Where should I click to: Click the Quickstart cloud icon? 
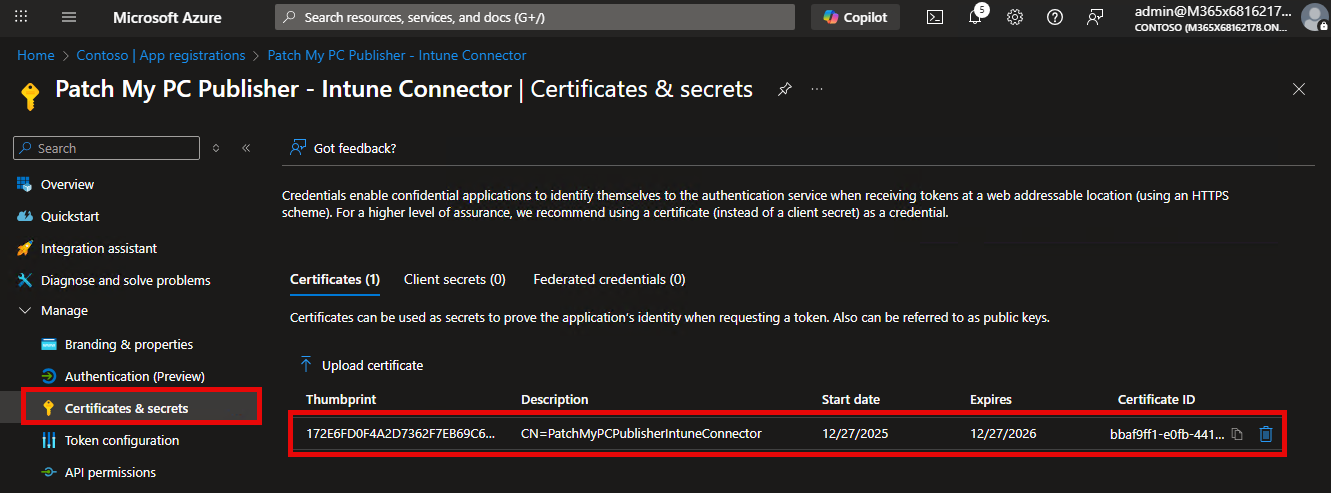(25, 216)
